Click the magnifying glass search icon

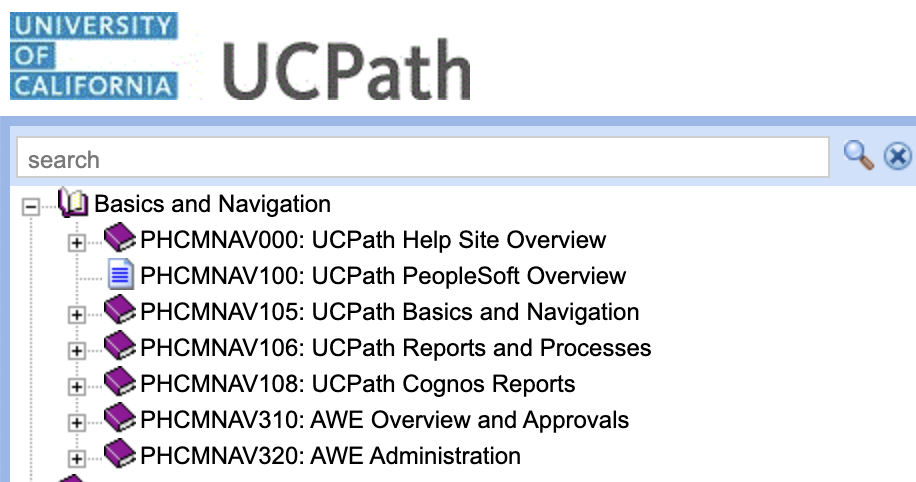click(859, 155)
